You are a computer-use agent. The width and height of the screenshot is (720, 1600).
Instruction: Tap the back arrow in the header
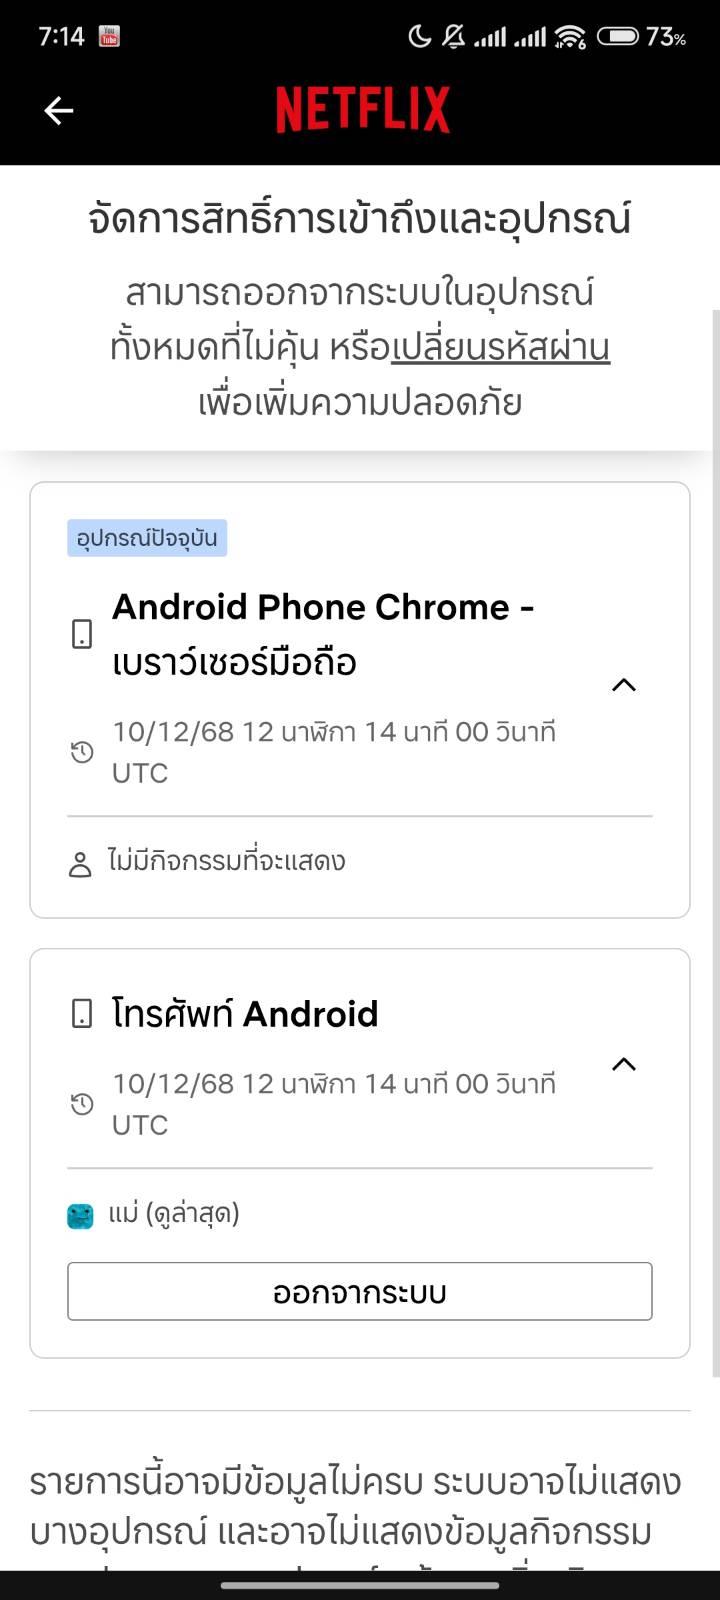[x=59, y=111]
